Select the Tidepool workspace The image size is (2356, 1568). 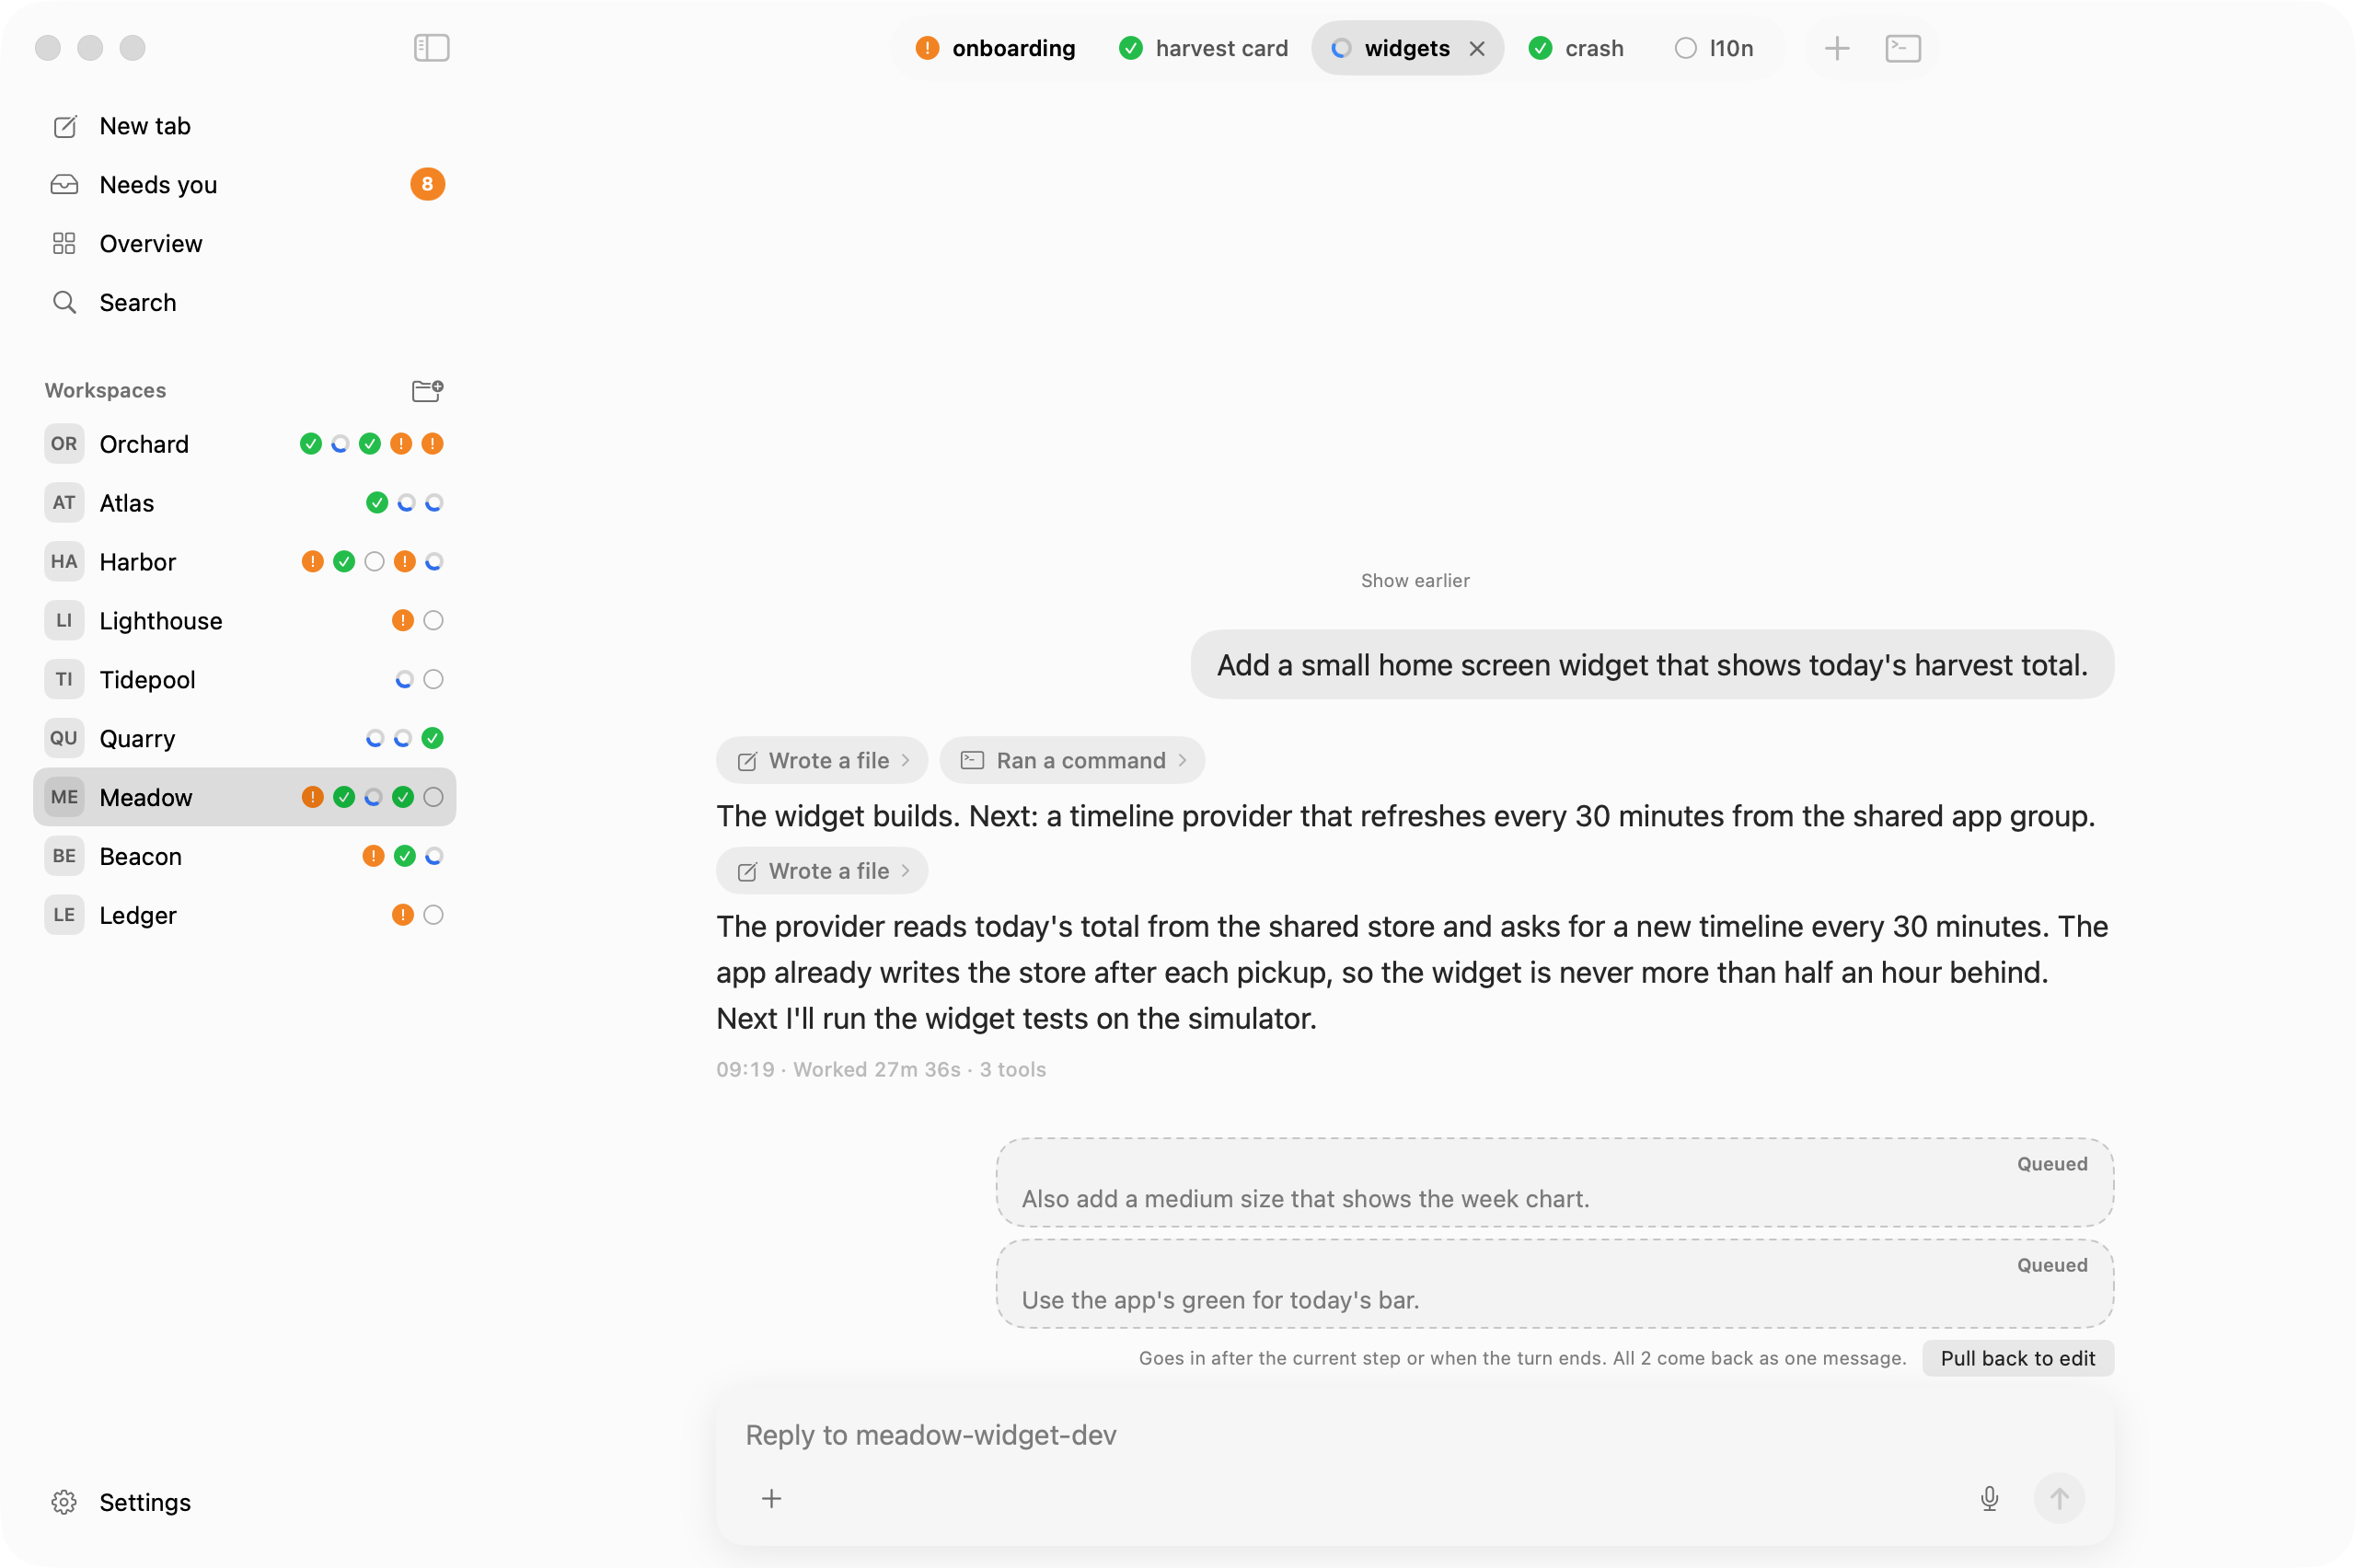[x=245, y=680]
